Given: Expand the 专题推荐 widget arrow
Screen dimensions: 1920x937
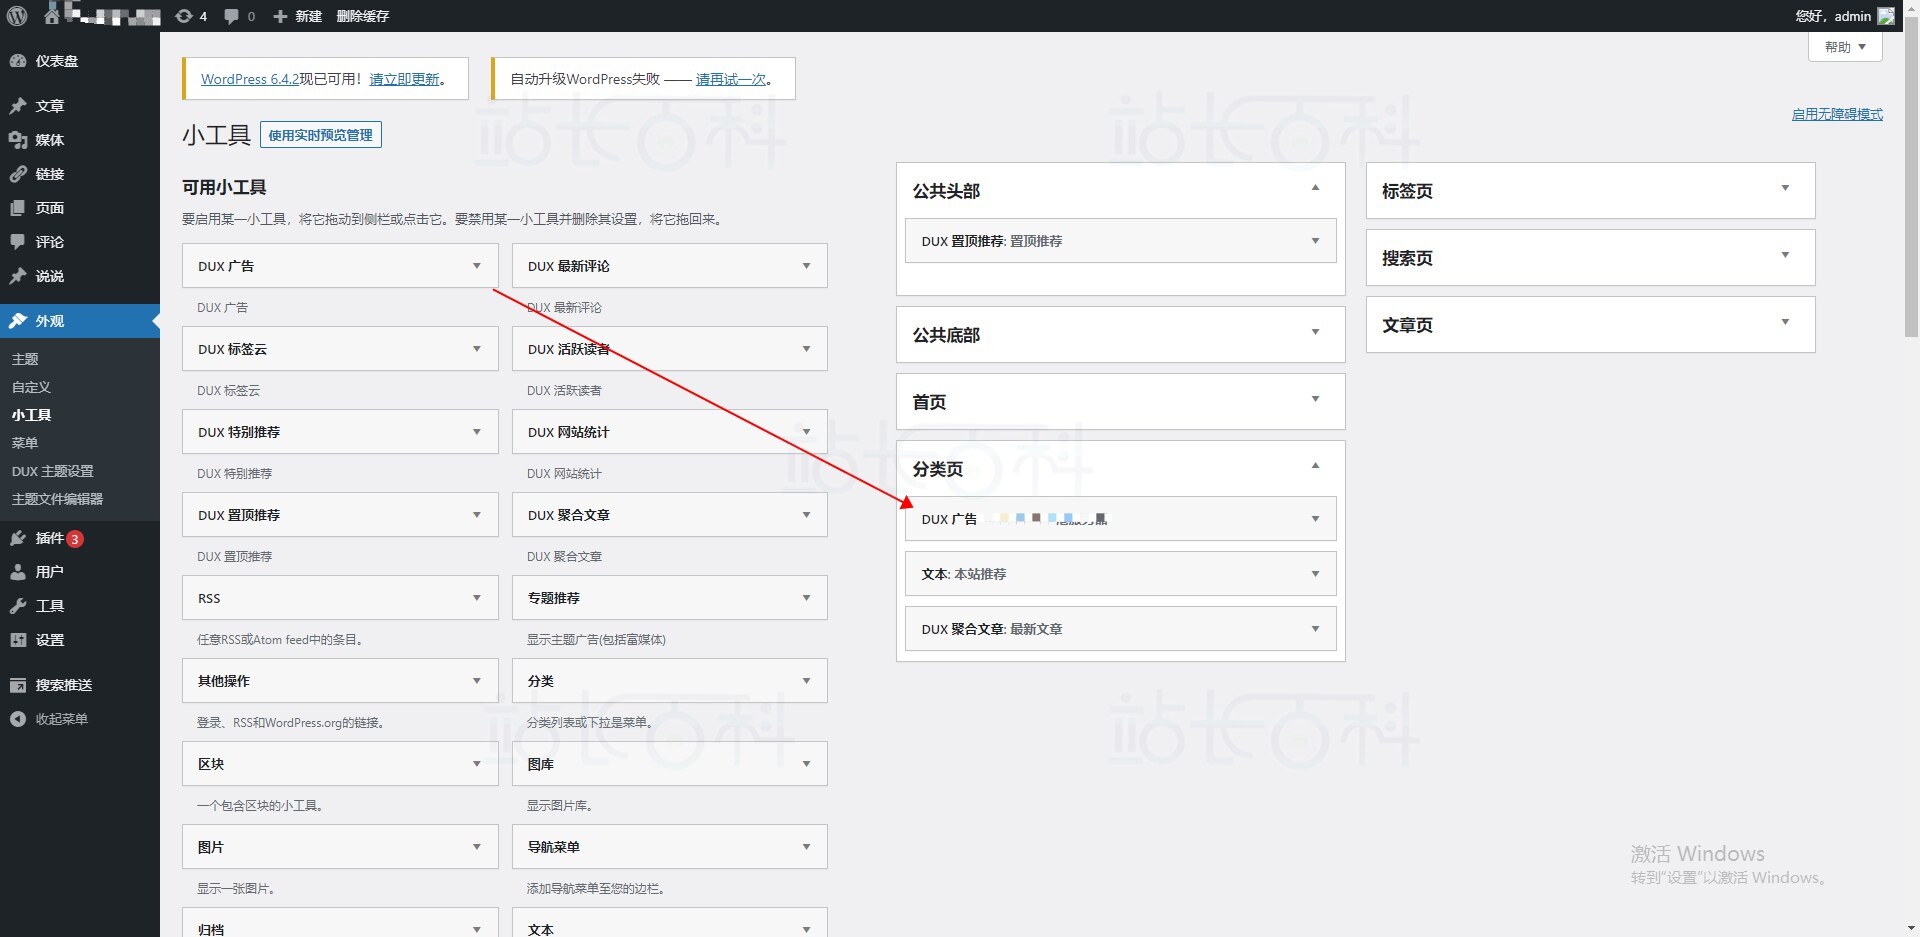Looking at the screenshot, I should [x=807, y=598].
